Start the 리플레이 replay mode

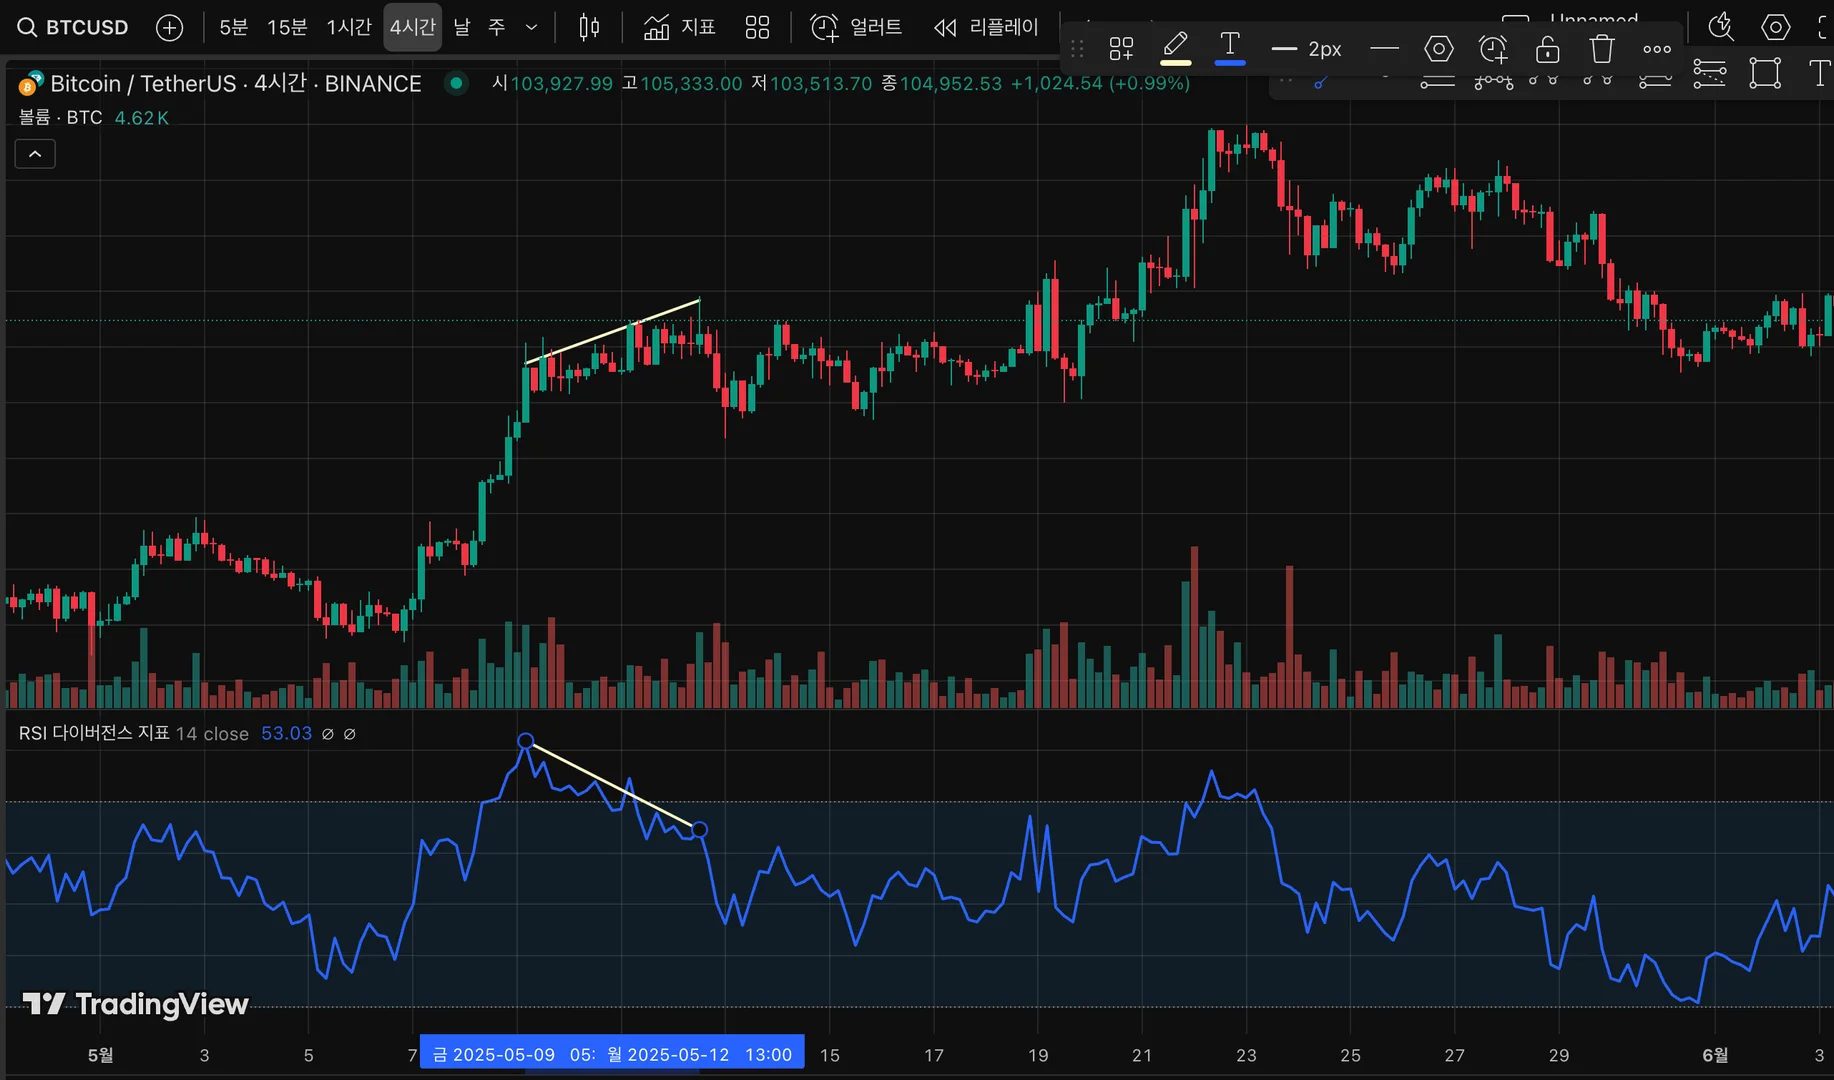coord(986,28)
